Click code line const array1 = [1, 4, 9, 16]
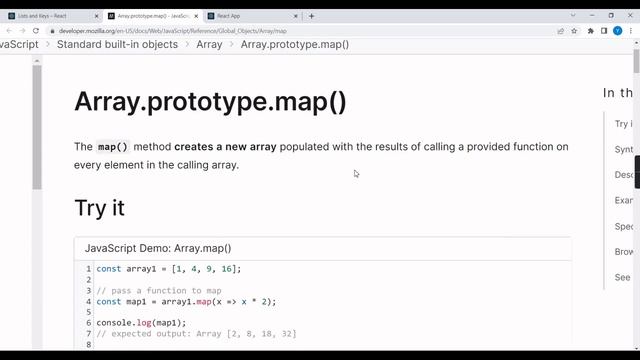This screenshot has height=360, width=640. click(169, 269)
